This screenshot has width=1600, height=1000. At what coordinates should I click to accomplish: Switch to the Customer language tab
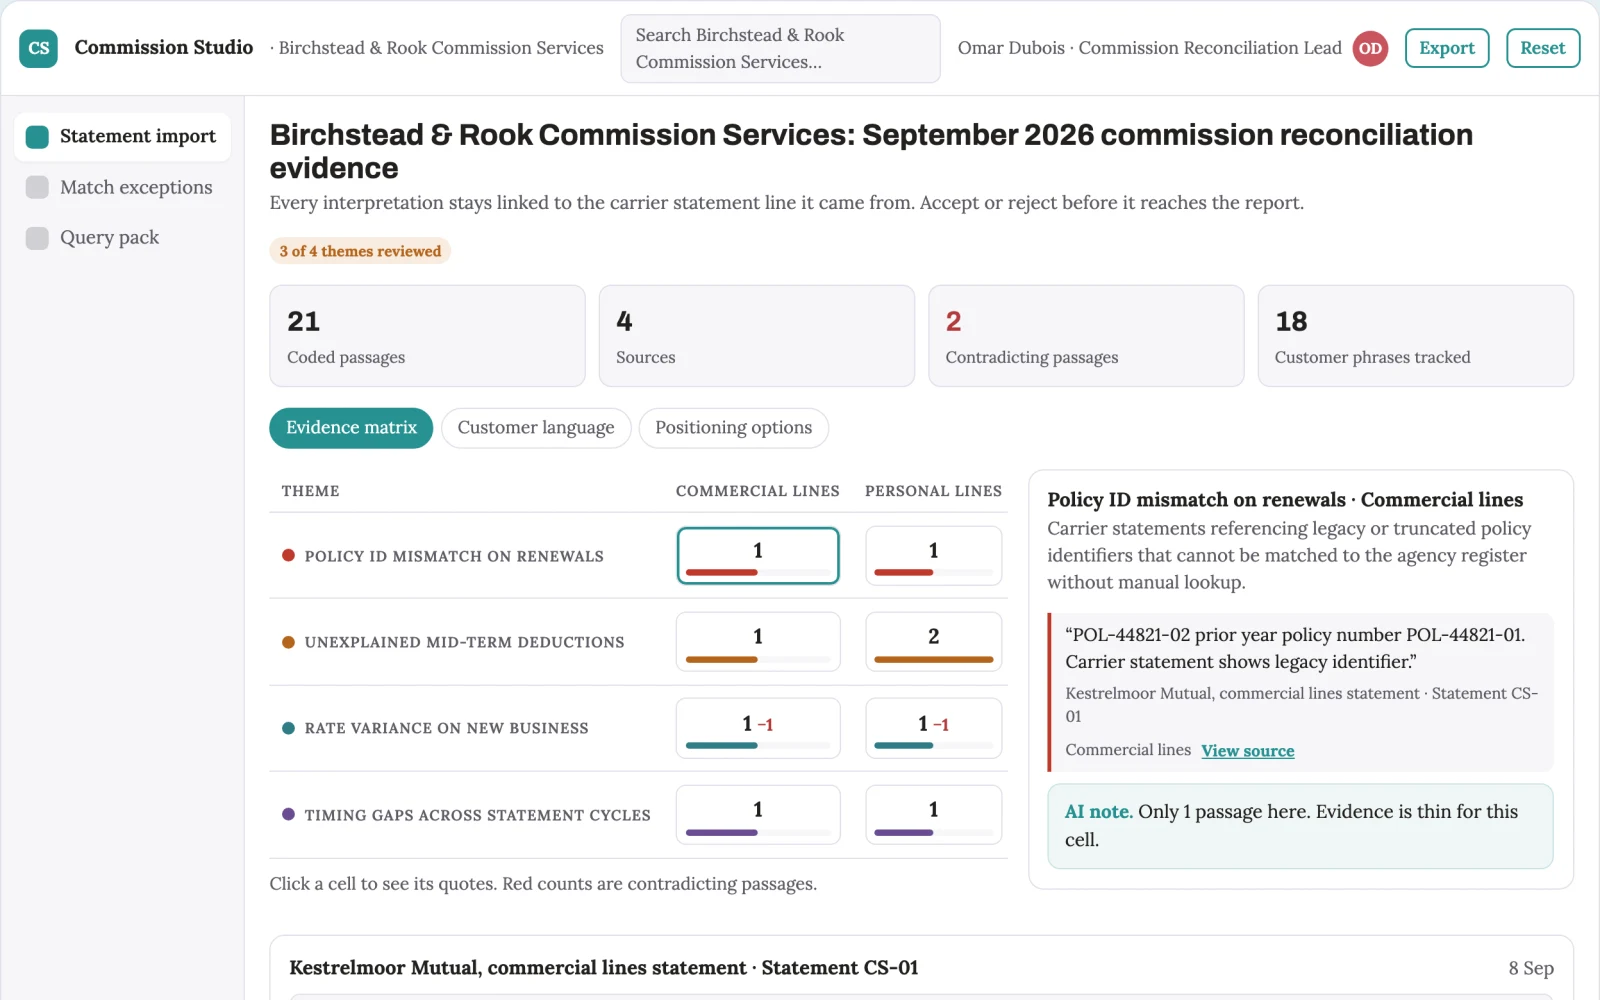(536, 428)
